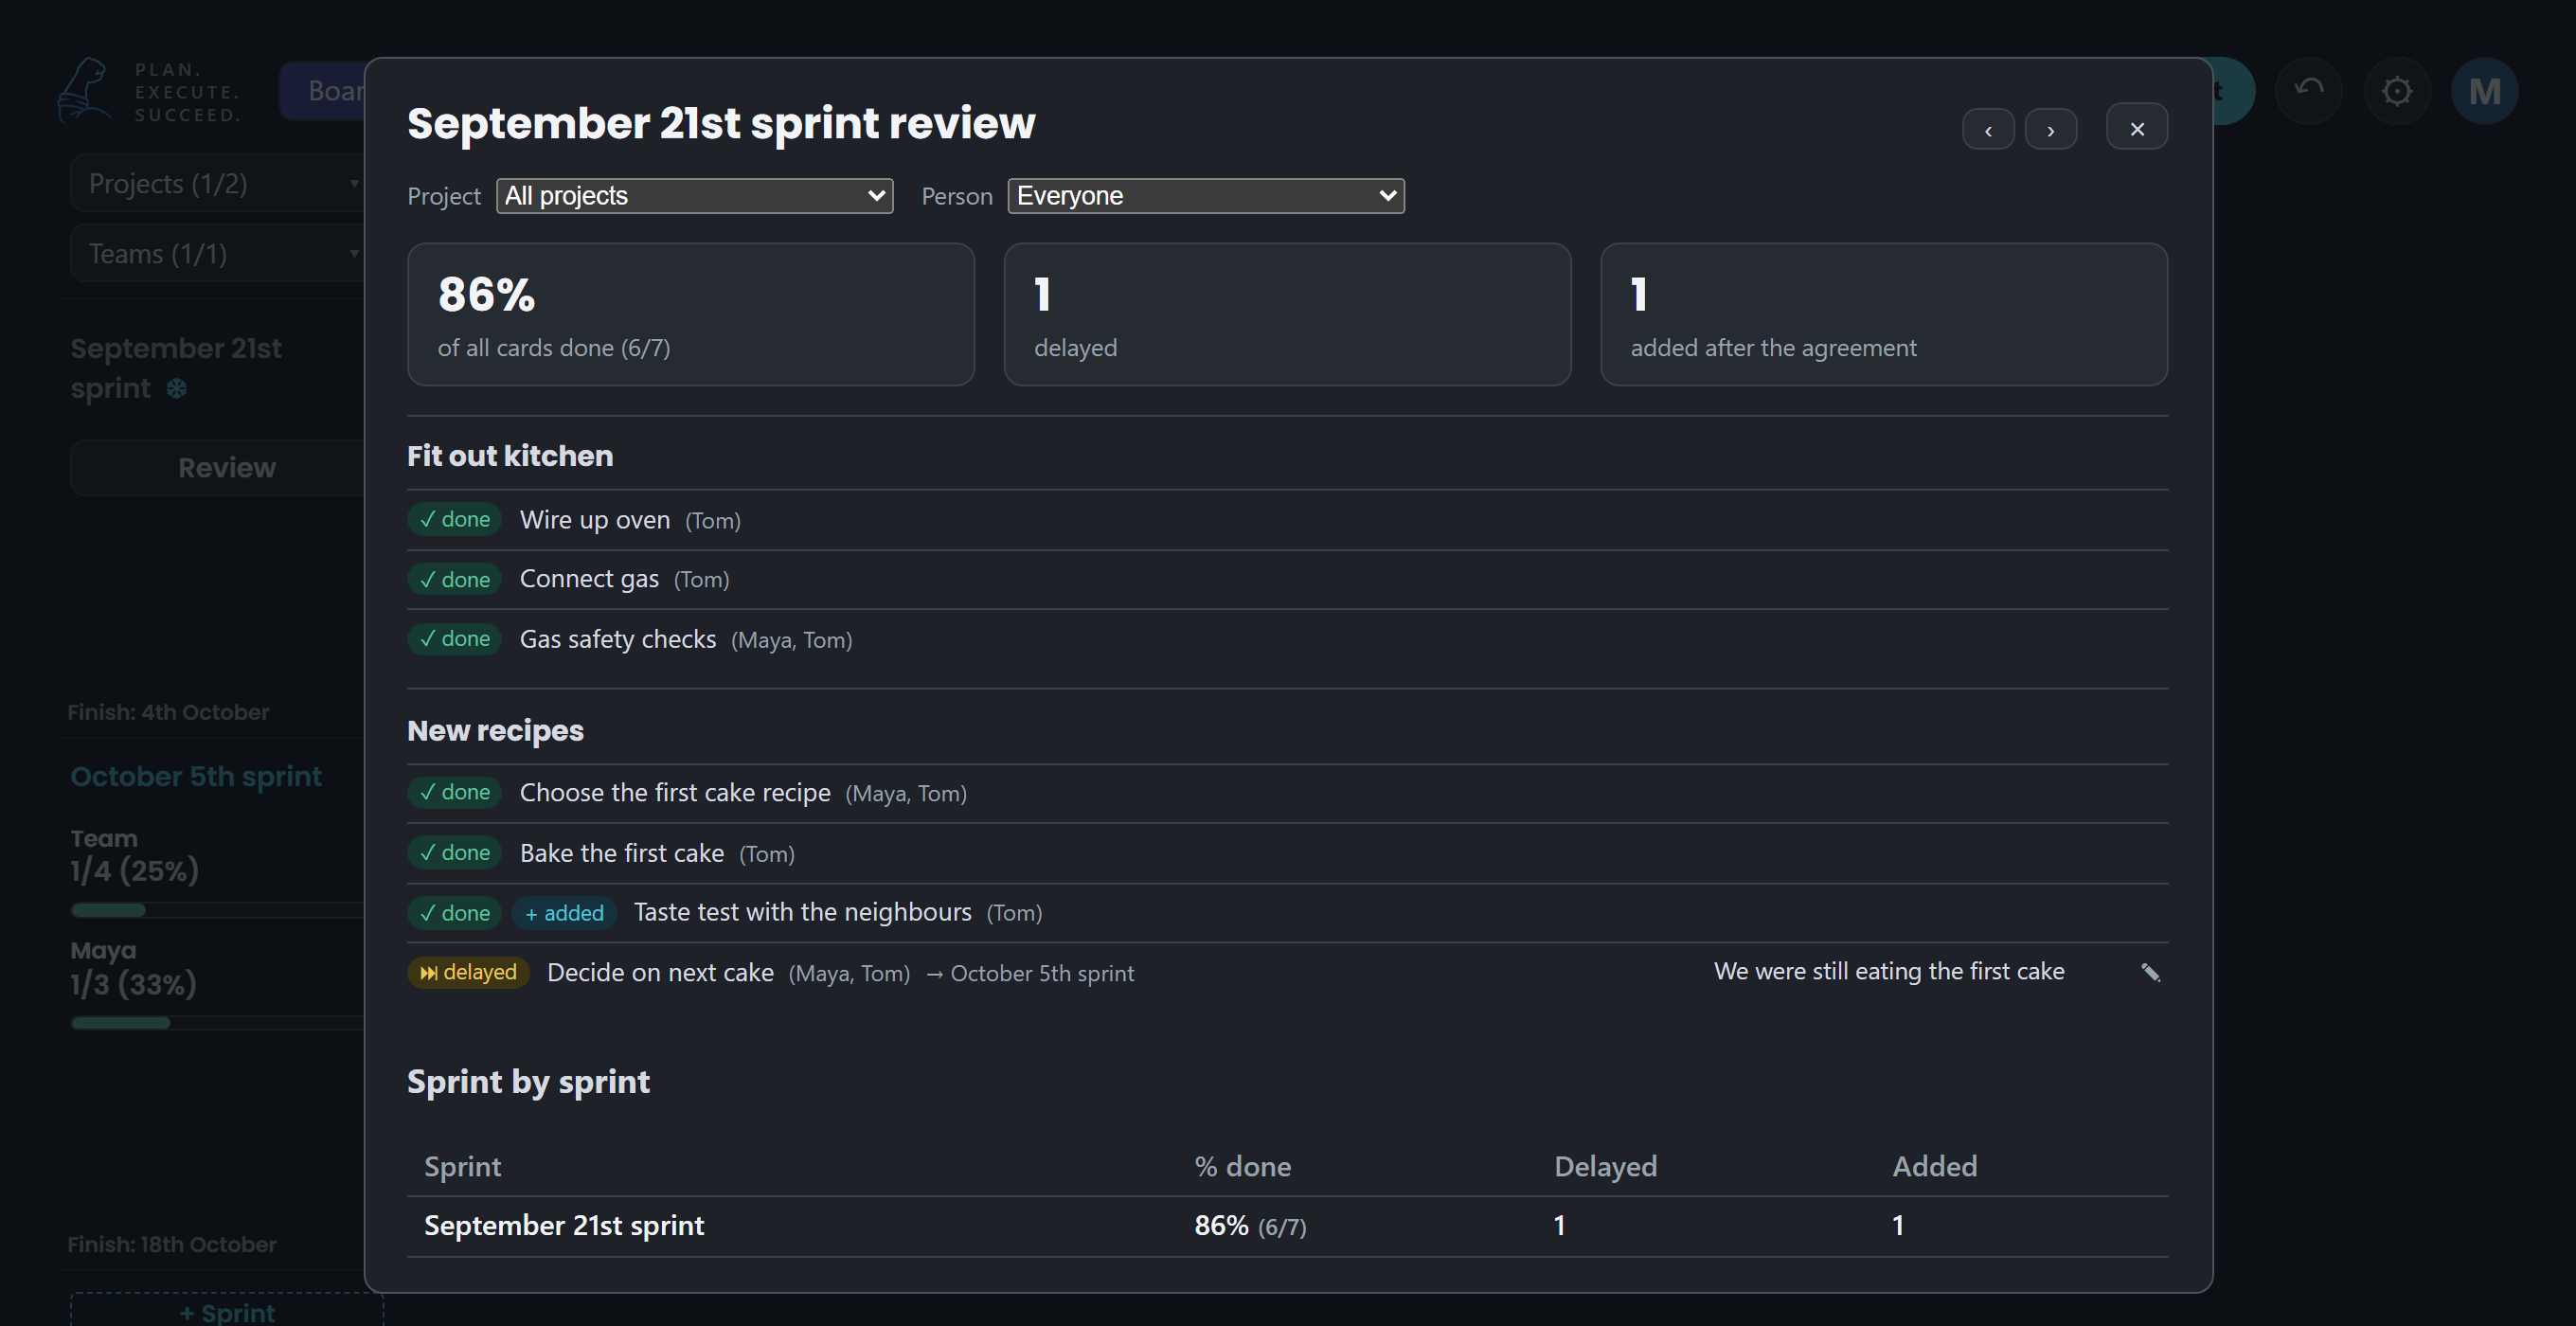Select the Bake the first cake card

(x=1287, y=853)
